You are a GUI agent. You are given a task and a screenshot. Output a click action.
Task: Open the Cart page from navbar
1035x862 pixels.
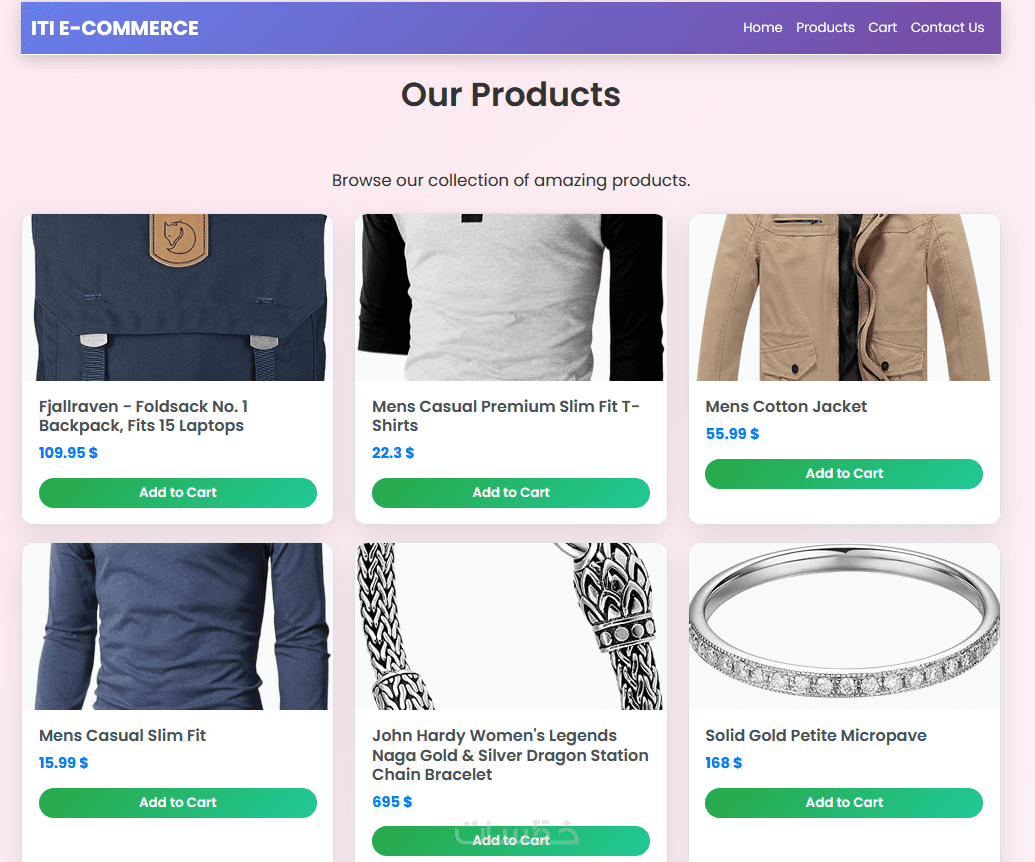click(882, 28)
